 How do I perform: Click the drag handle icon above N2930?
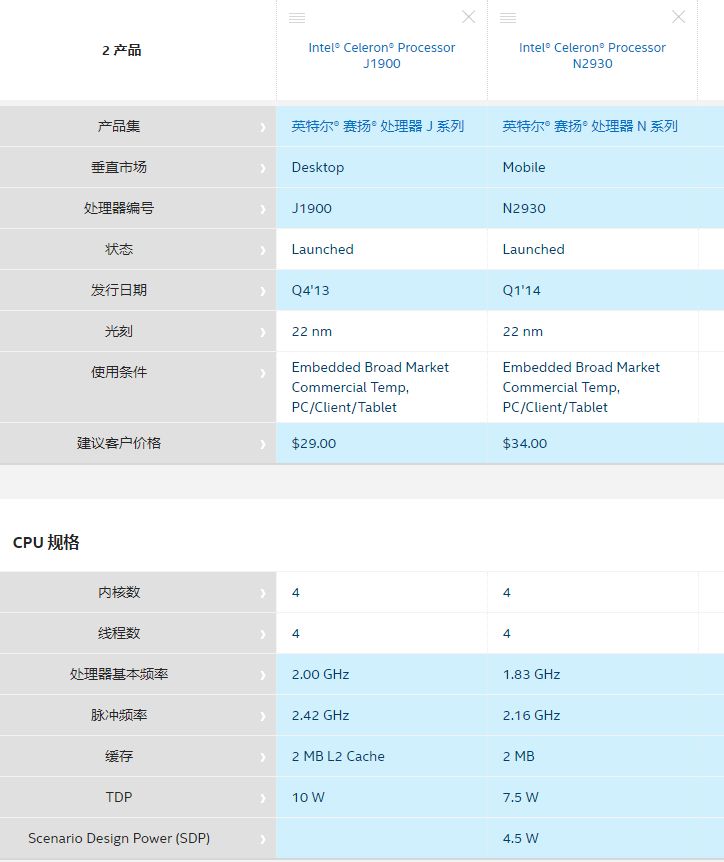tap(508, 18)
